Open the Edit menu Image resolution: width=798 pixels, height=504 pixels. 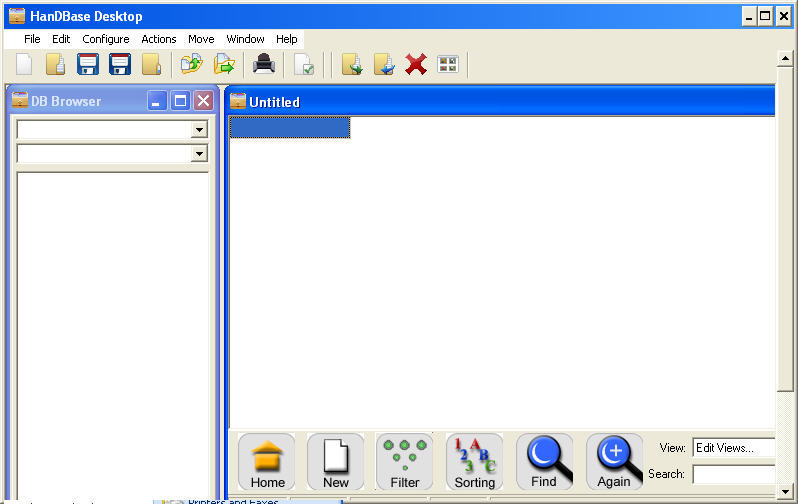pyautogui.click(x=61, y=39)
